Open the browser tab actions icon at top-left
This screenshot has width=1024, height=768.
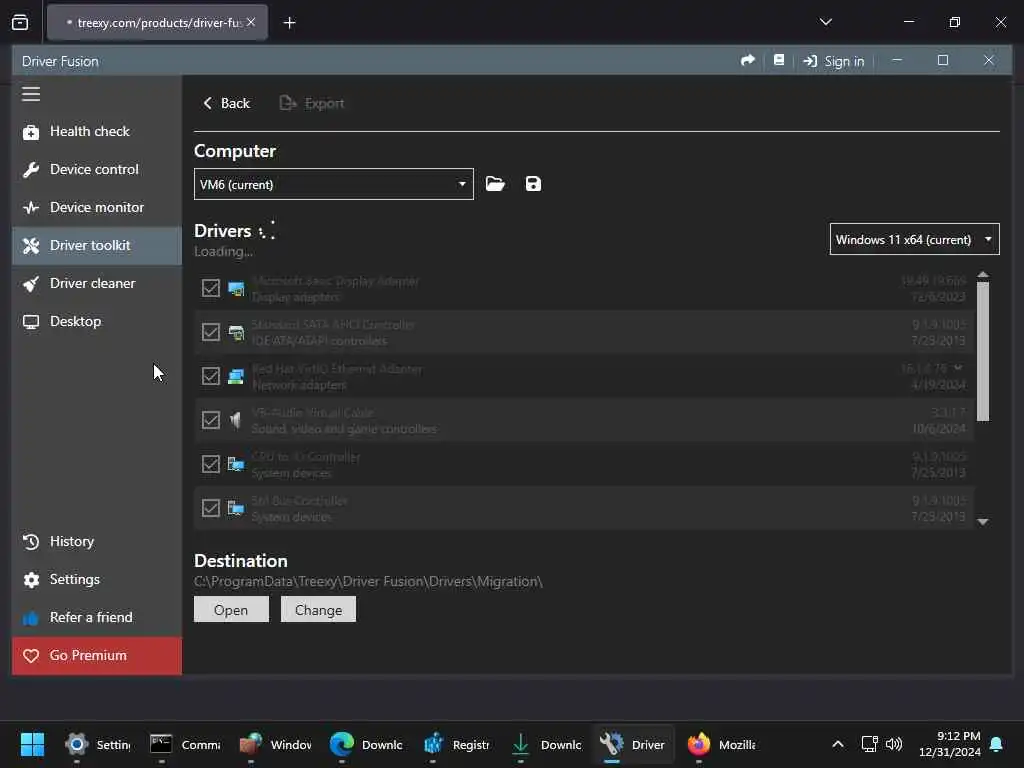pos(20,22)
